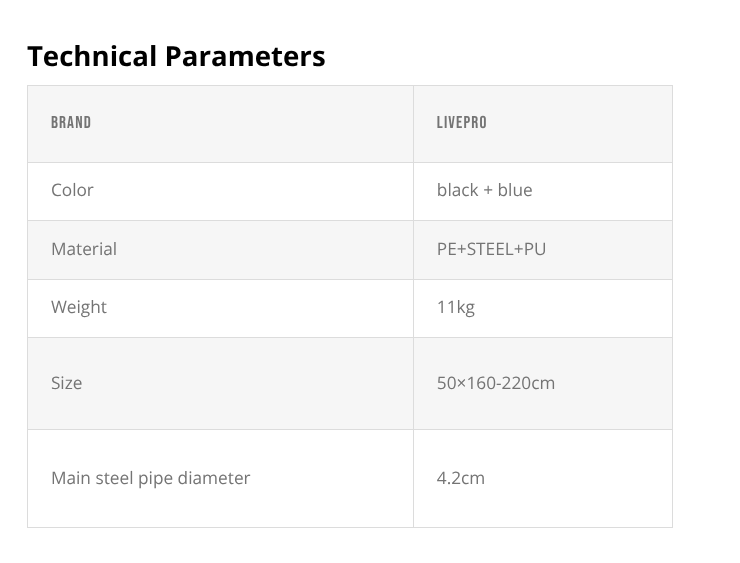Select the Weight row label
The height and width of the screenshot is (563, 740).
click(x=79, y=307)
